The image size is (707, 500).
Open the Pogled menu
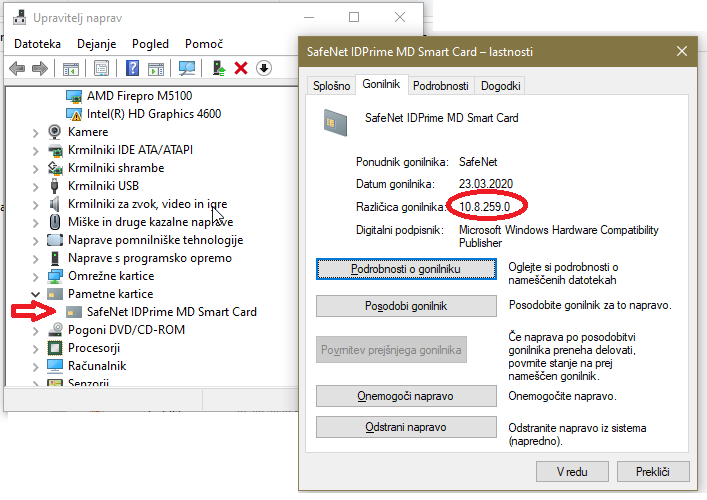point(150,44)
